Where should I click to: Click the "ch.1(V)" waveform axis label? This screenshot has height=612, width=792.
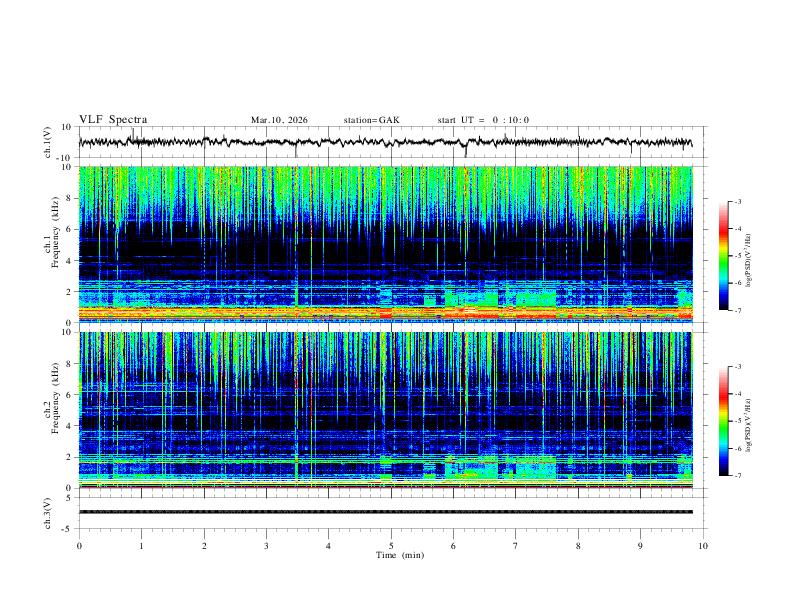(x=47, y=142)
